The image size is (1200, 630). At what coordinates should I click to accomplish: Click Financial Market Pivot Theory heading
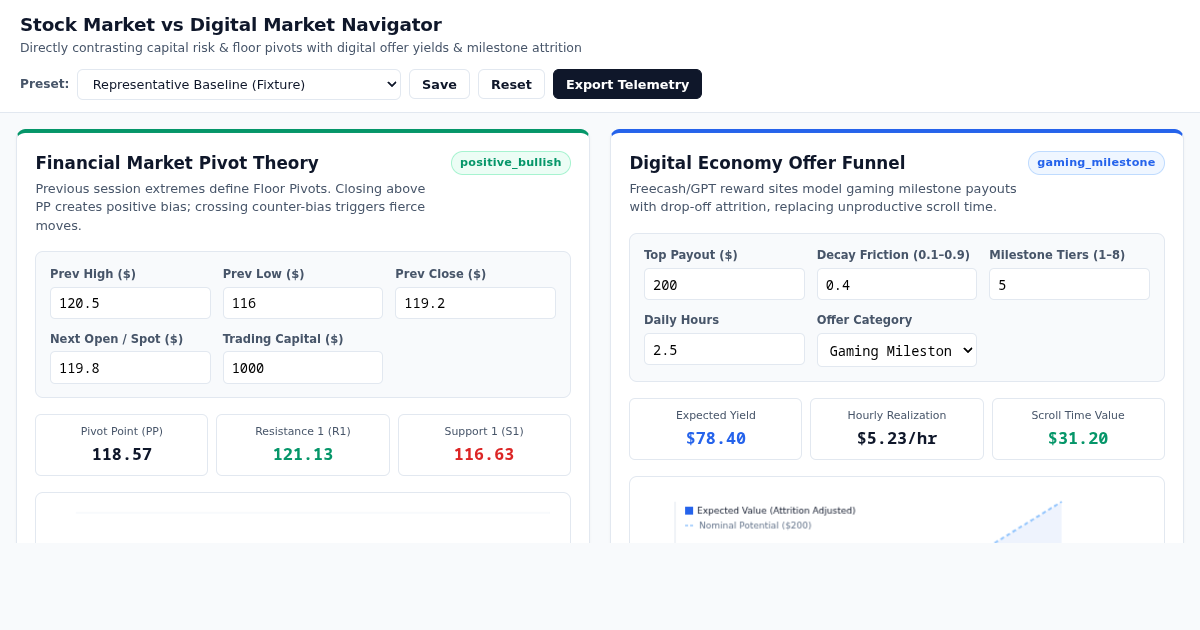tap(177, 163)
